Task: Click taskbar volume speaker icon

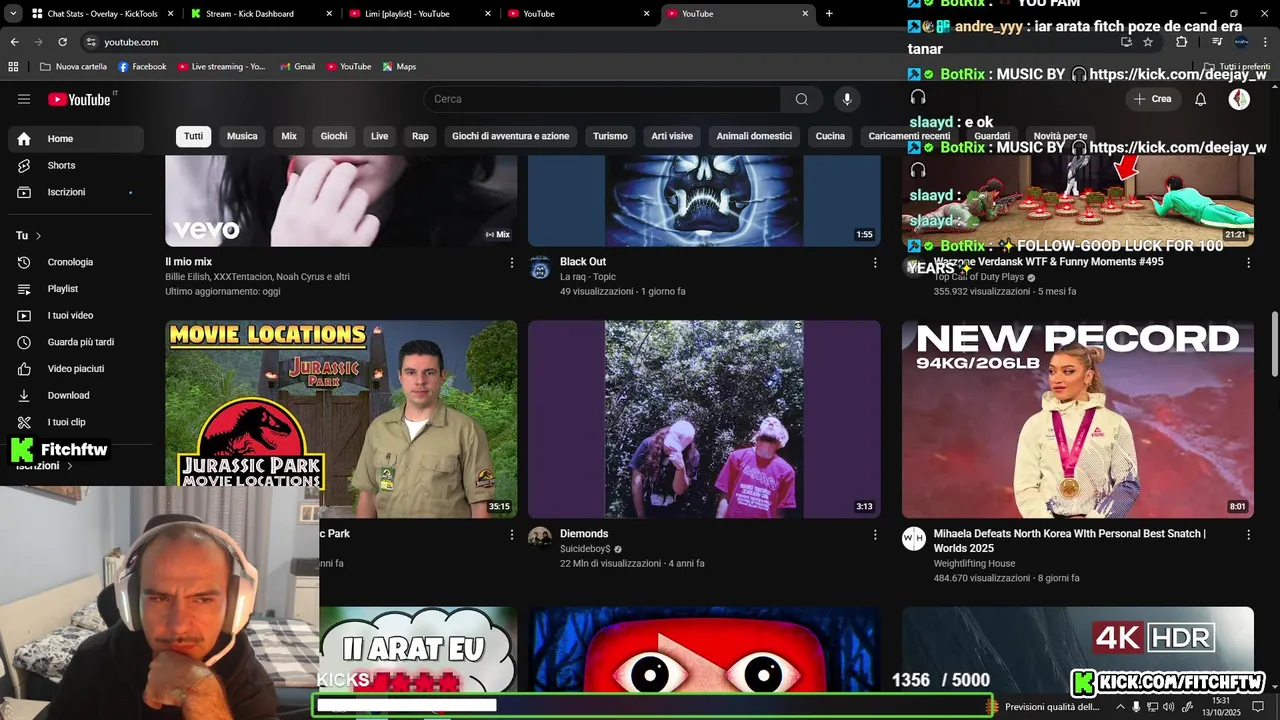Action: point(1169,707)
